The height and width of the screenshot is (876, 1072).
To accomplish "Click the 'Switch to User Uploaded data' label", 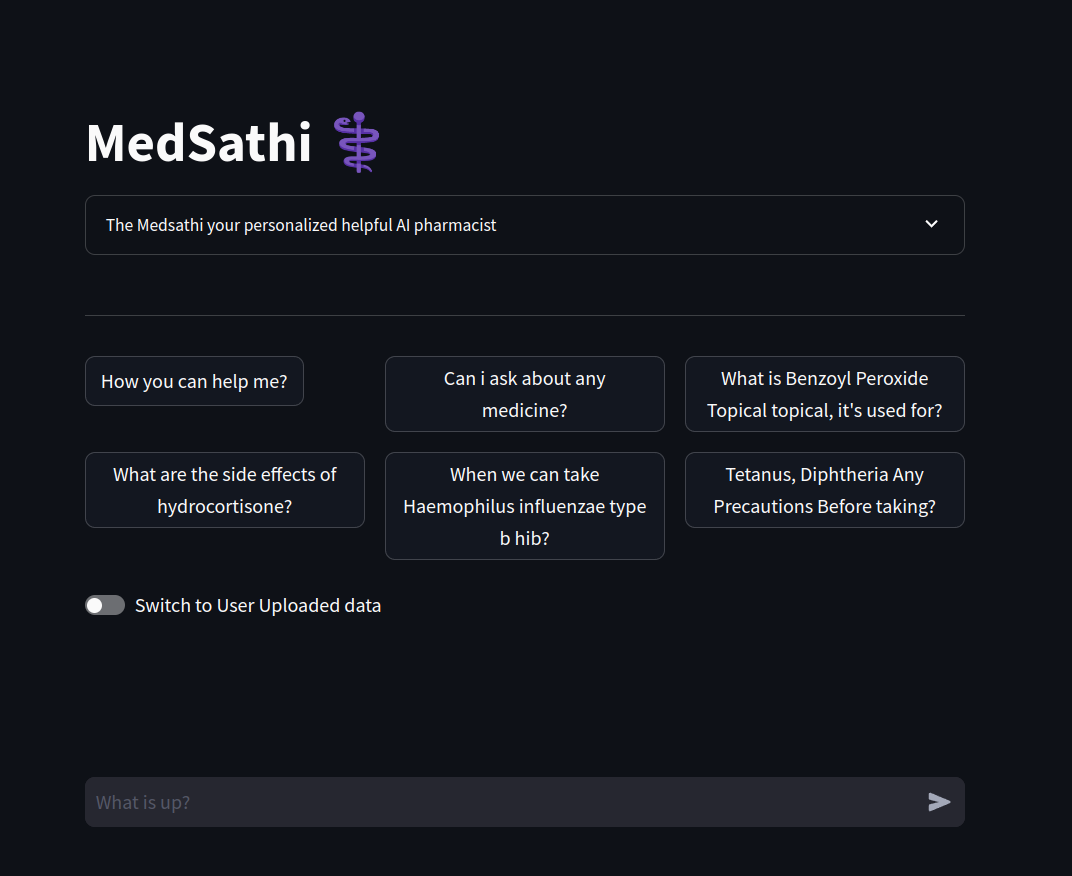I will pos(258,605).
